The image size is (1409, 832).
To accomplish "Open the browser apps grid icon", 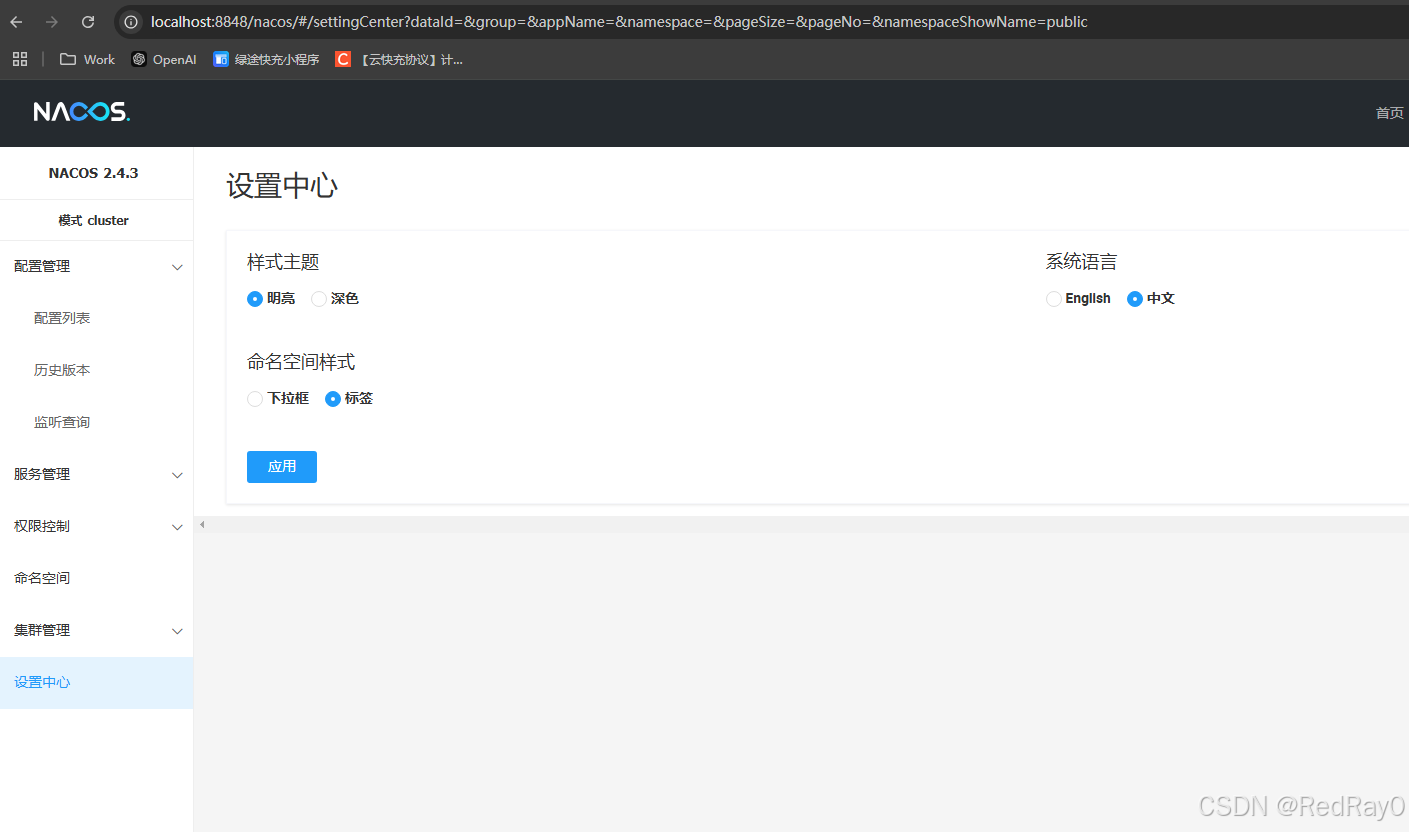I will 20,59.
